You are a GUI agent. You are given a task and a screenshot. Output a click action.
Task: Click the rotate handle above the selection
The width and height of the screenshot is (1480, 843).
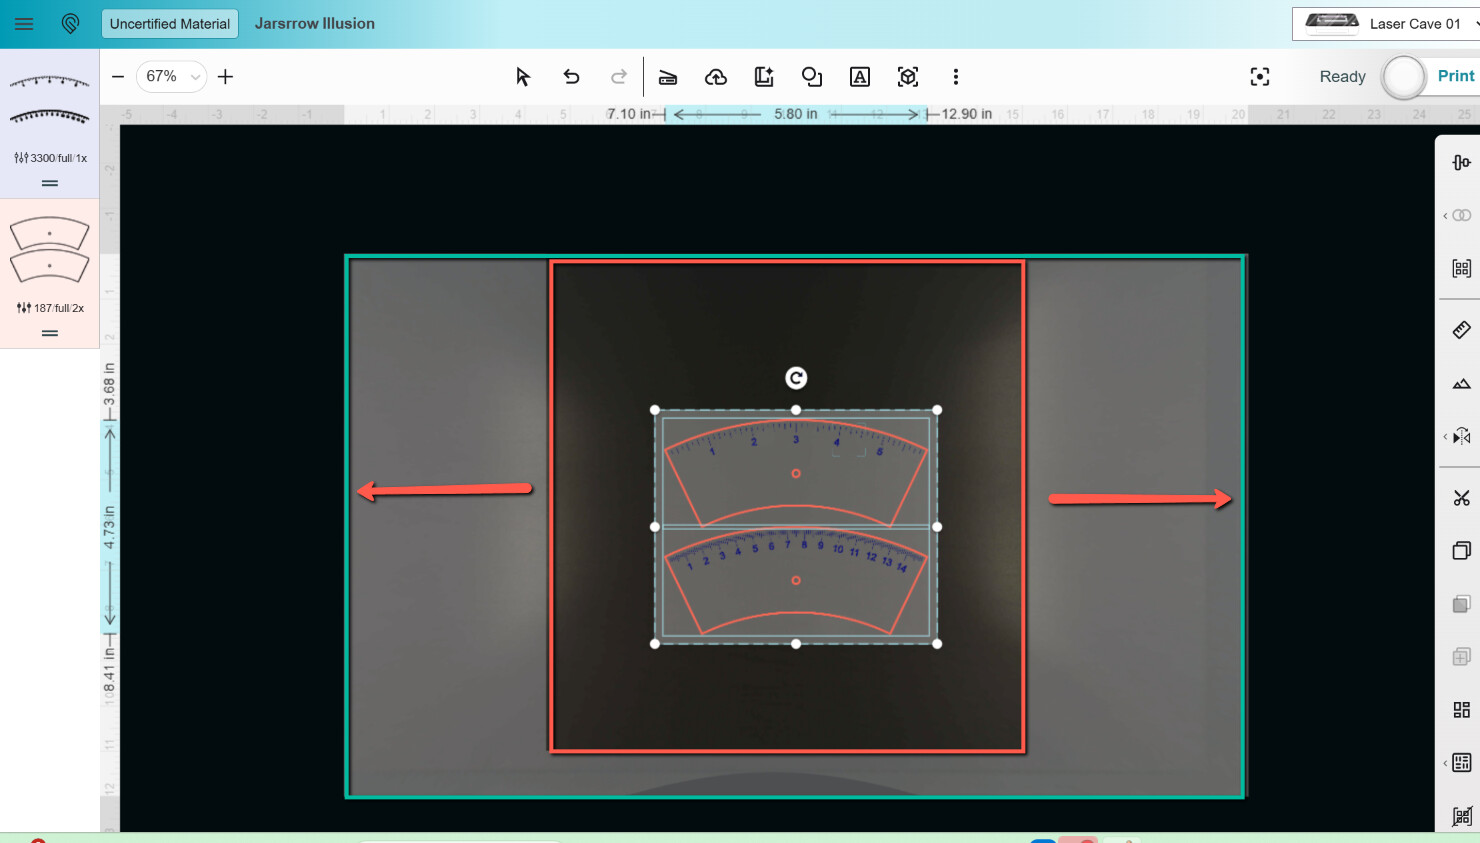coord(796,378)
